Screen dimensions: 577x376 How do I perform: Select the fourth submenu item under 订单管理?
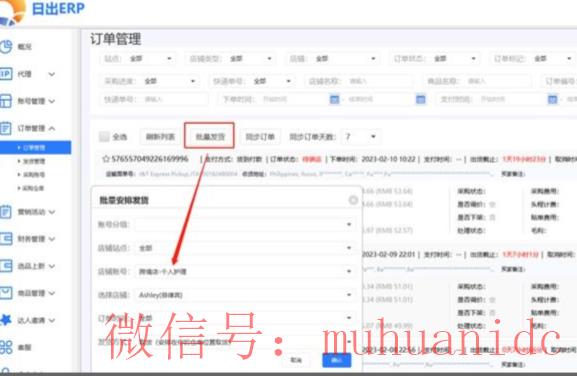click(34, 188)
